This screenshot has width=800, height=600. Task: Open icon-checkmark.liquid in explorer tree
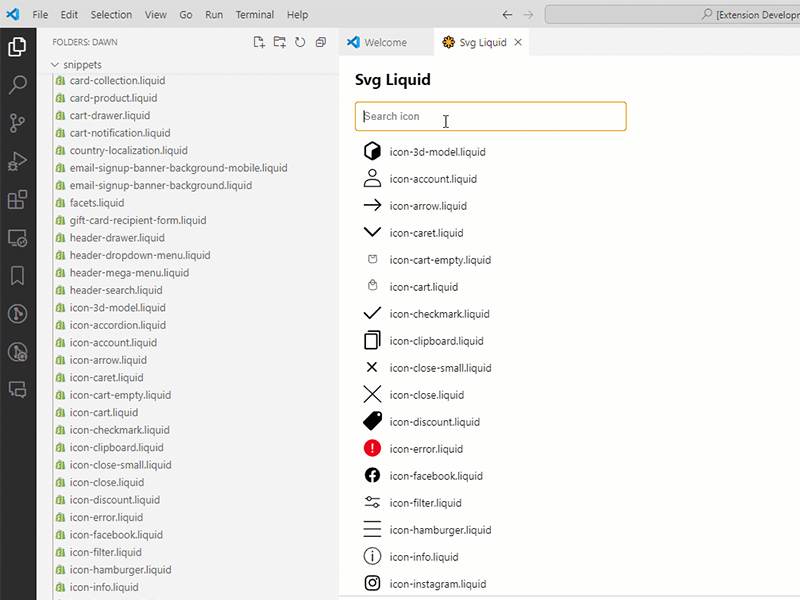tap(119, 430)
